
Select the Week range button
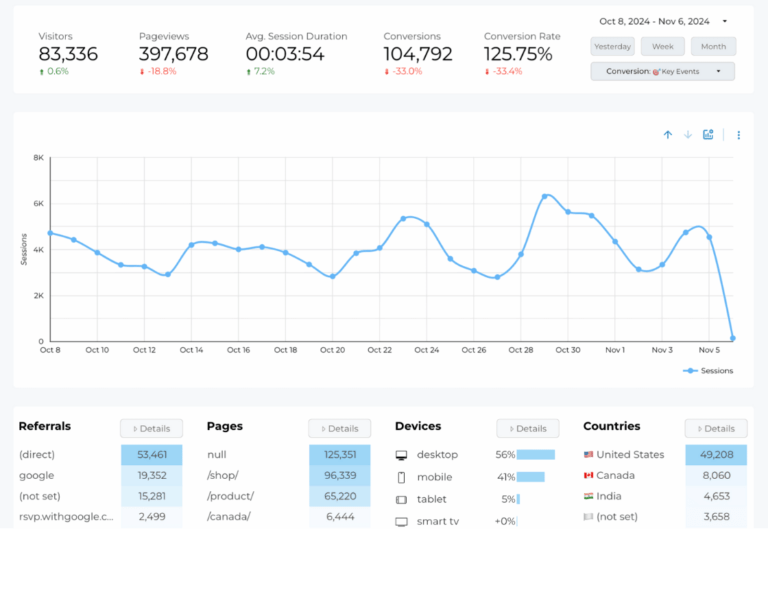(663, 47)
